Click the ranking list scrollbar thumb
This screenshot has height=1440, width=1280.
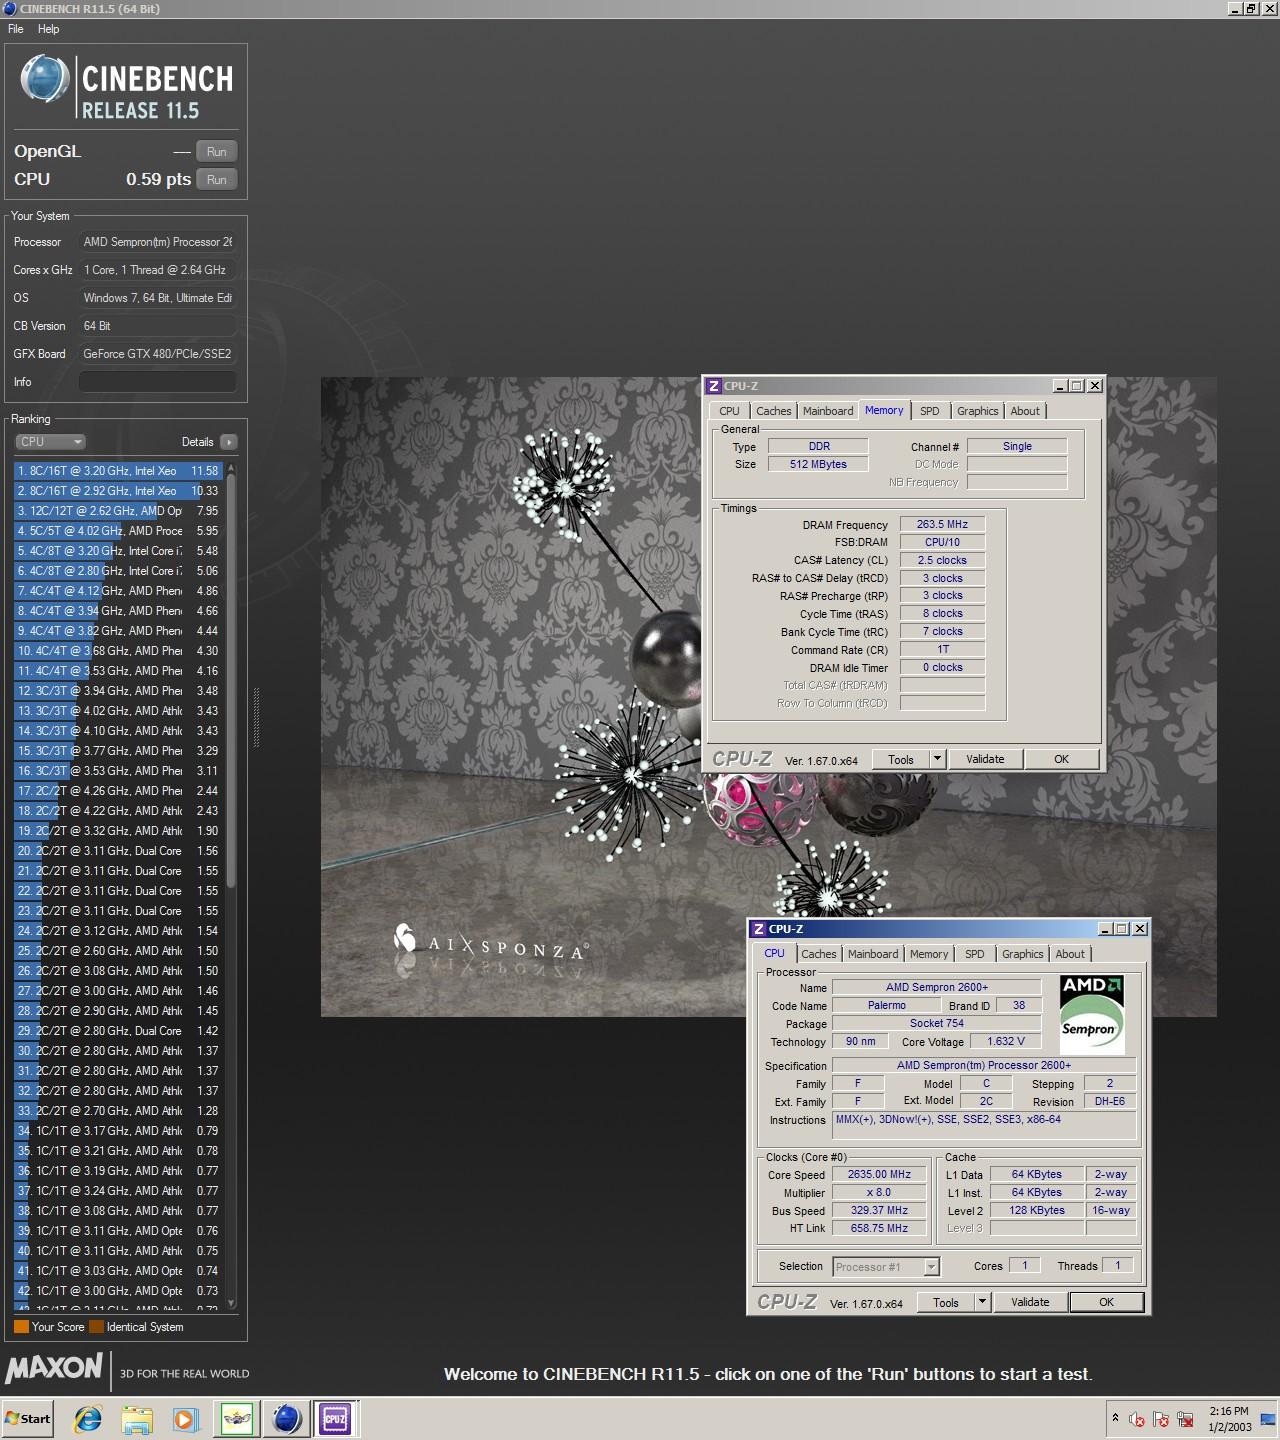pos(232,680)
